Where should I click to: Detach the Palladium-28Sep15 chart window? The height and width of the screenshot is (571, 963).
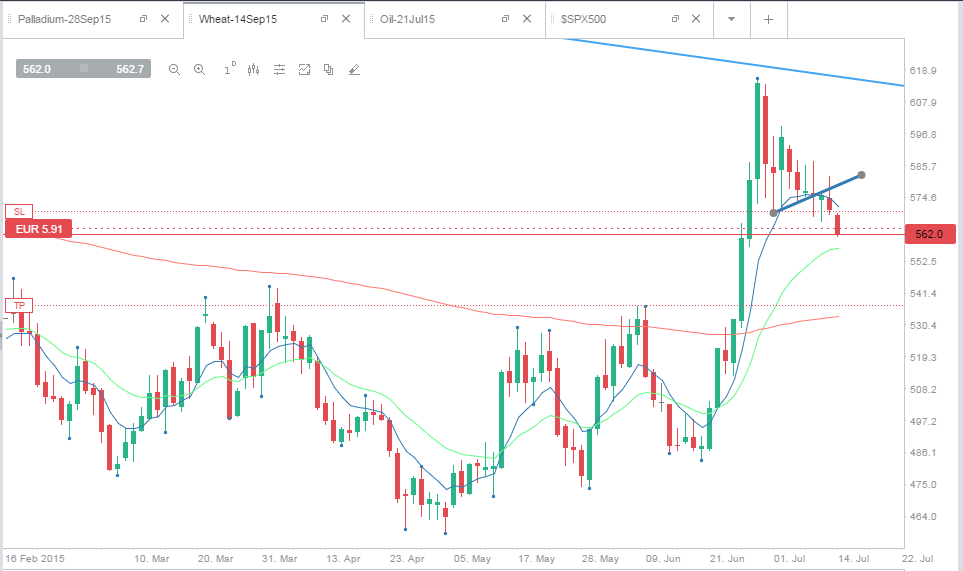click(143, 19)
